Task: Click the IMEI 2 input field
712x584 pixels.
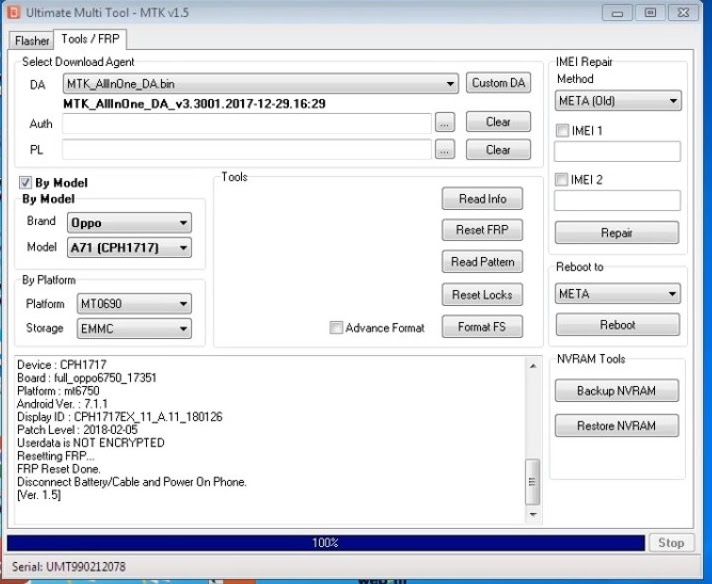Action: 617,200
